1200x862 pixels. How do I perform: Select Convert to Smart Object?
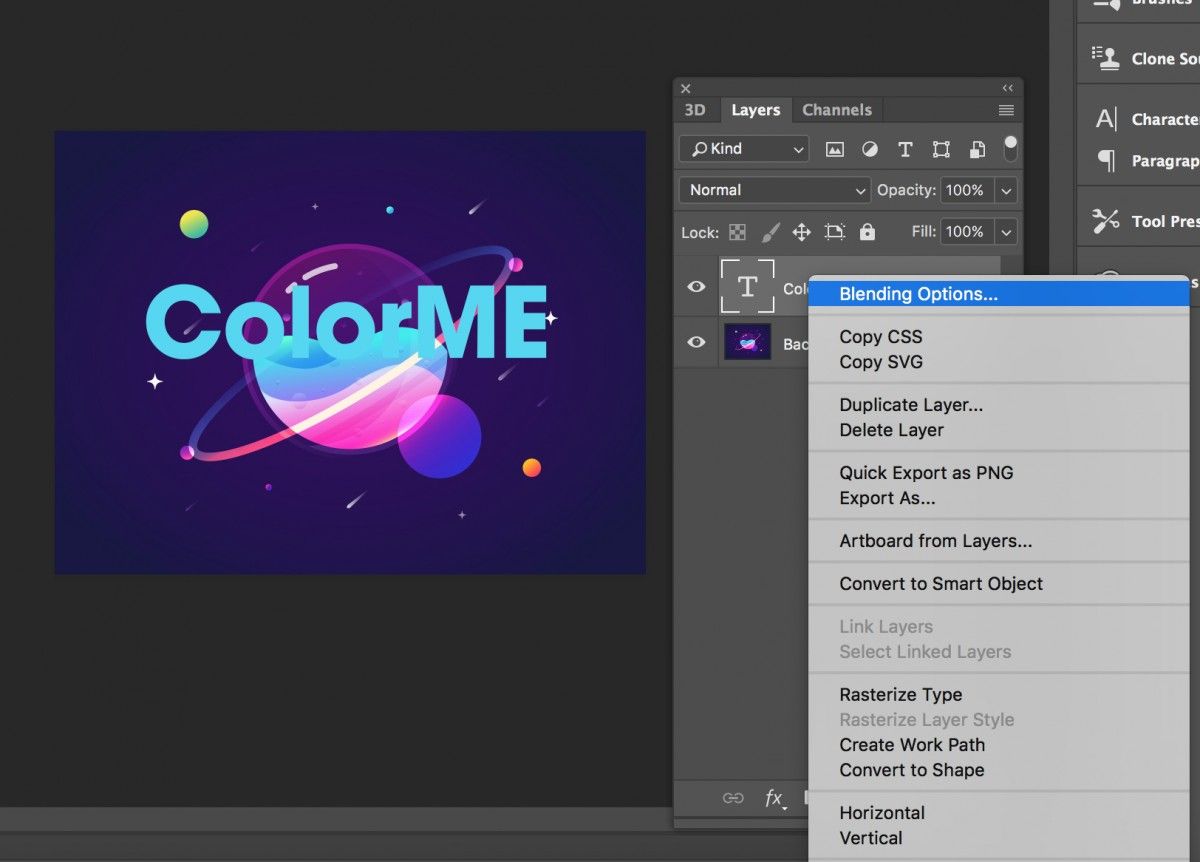click(940, 583)
